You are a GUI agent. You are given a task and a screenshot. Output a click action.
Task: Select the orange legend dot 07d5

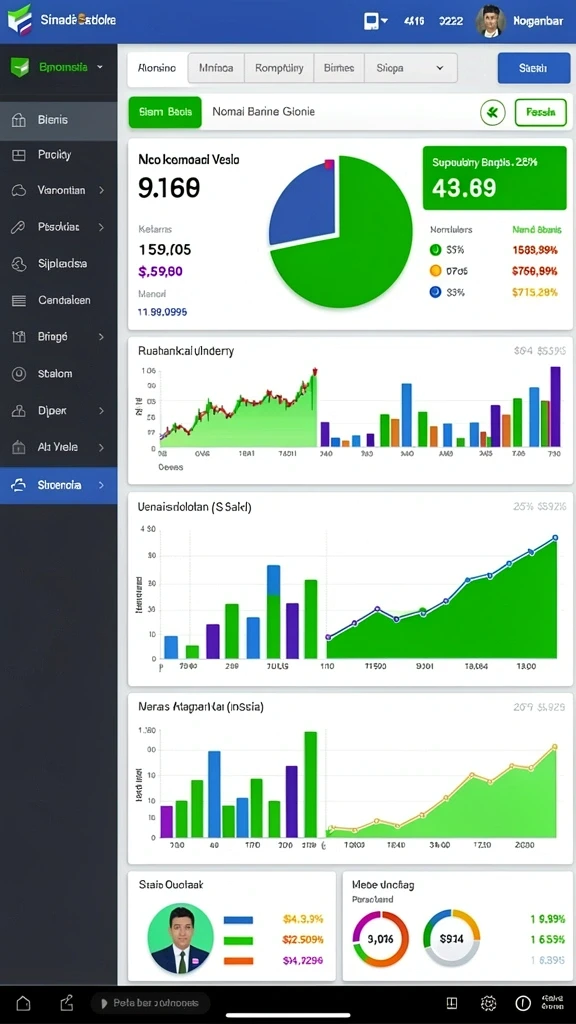[436, 270]
